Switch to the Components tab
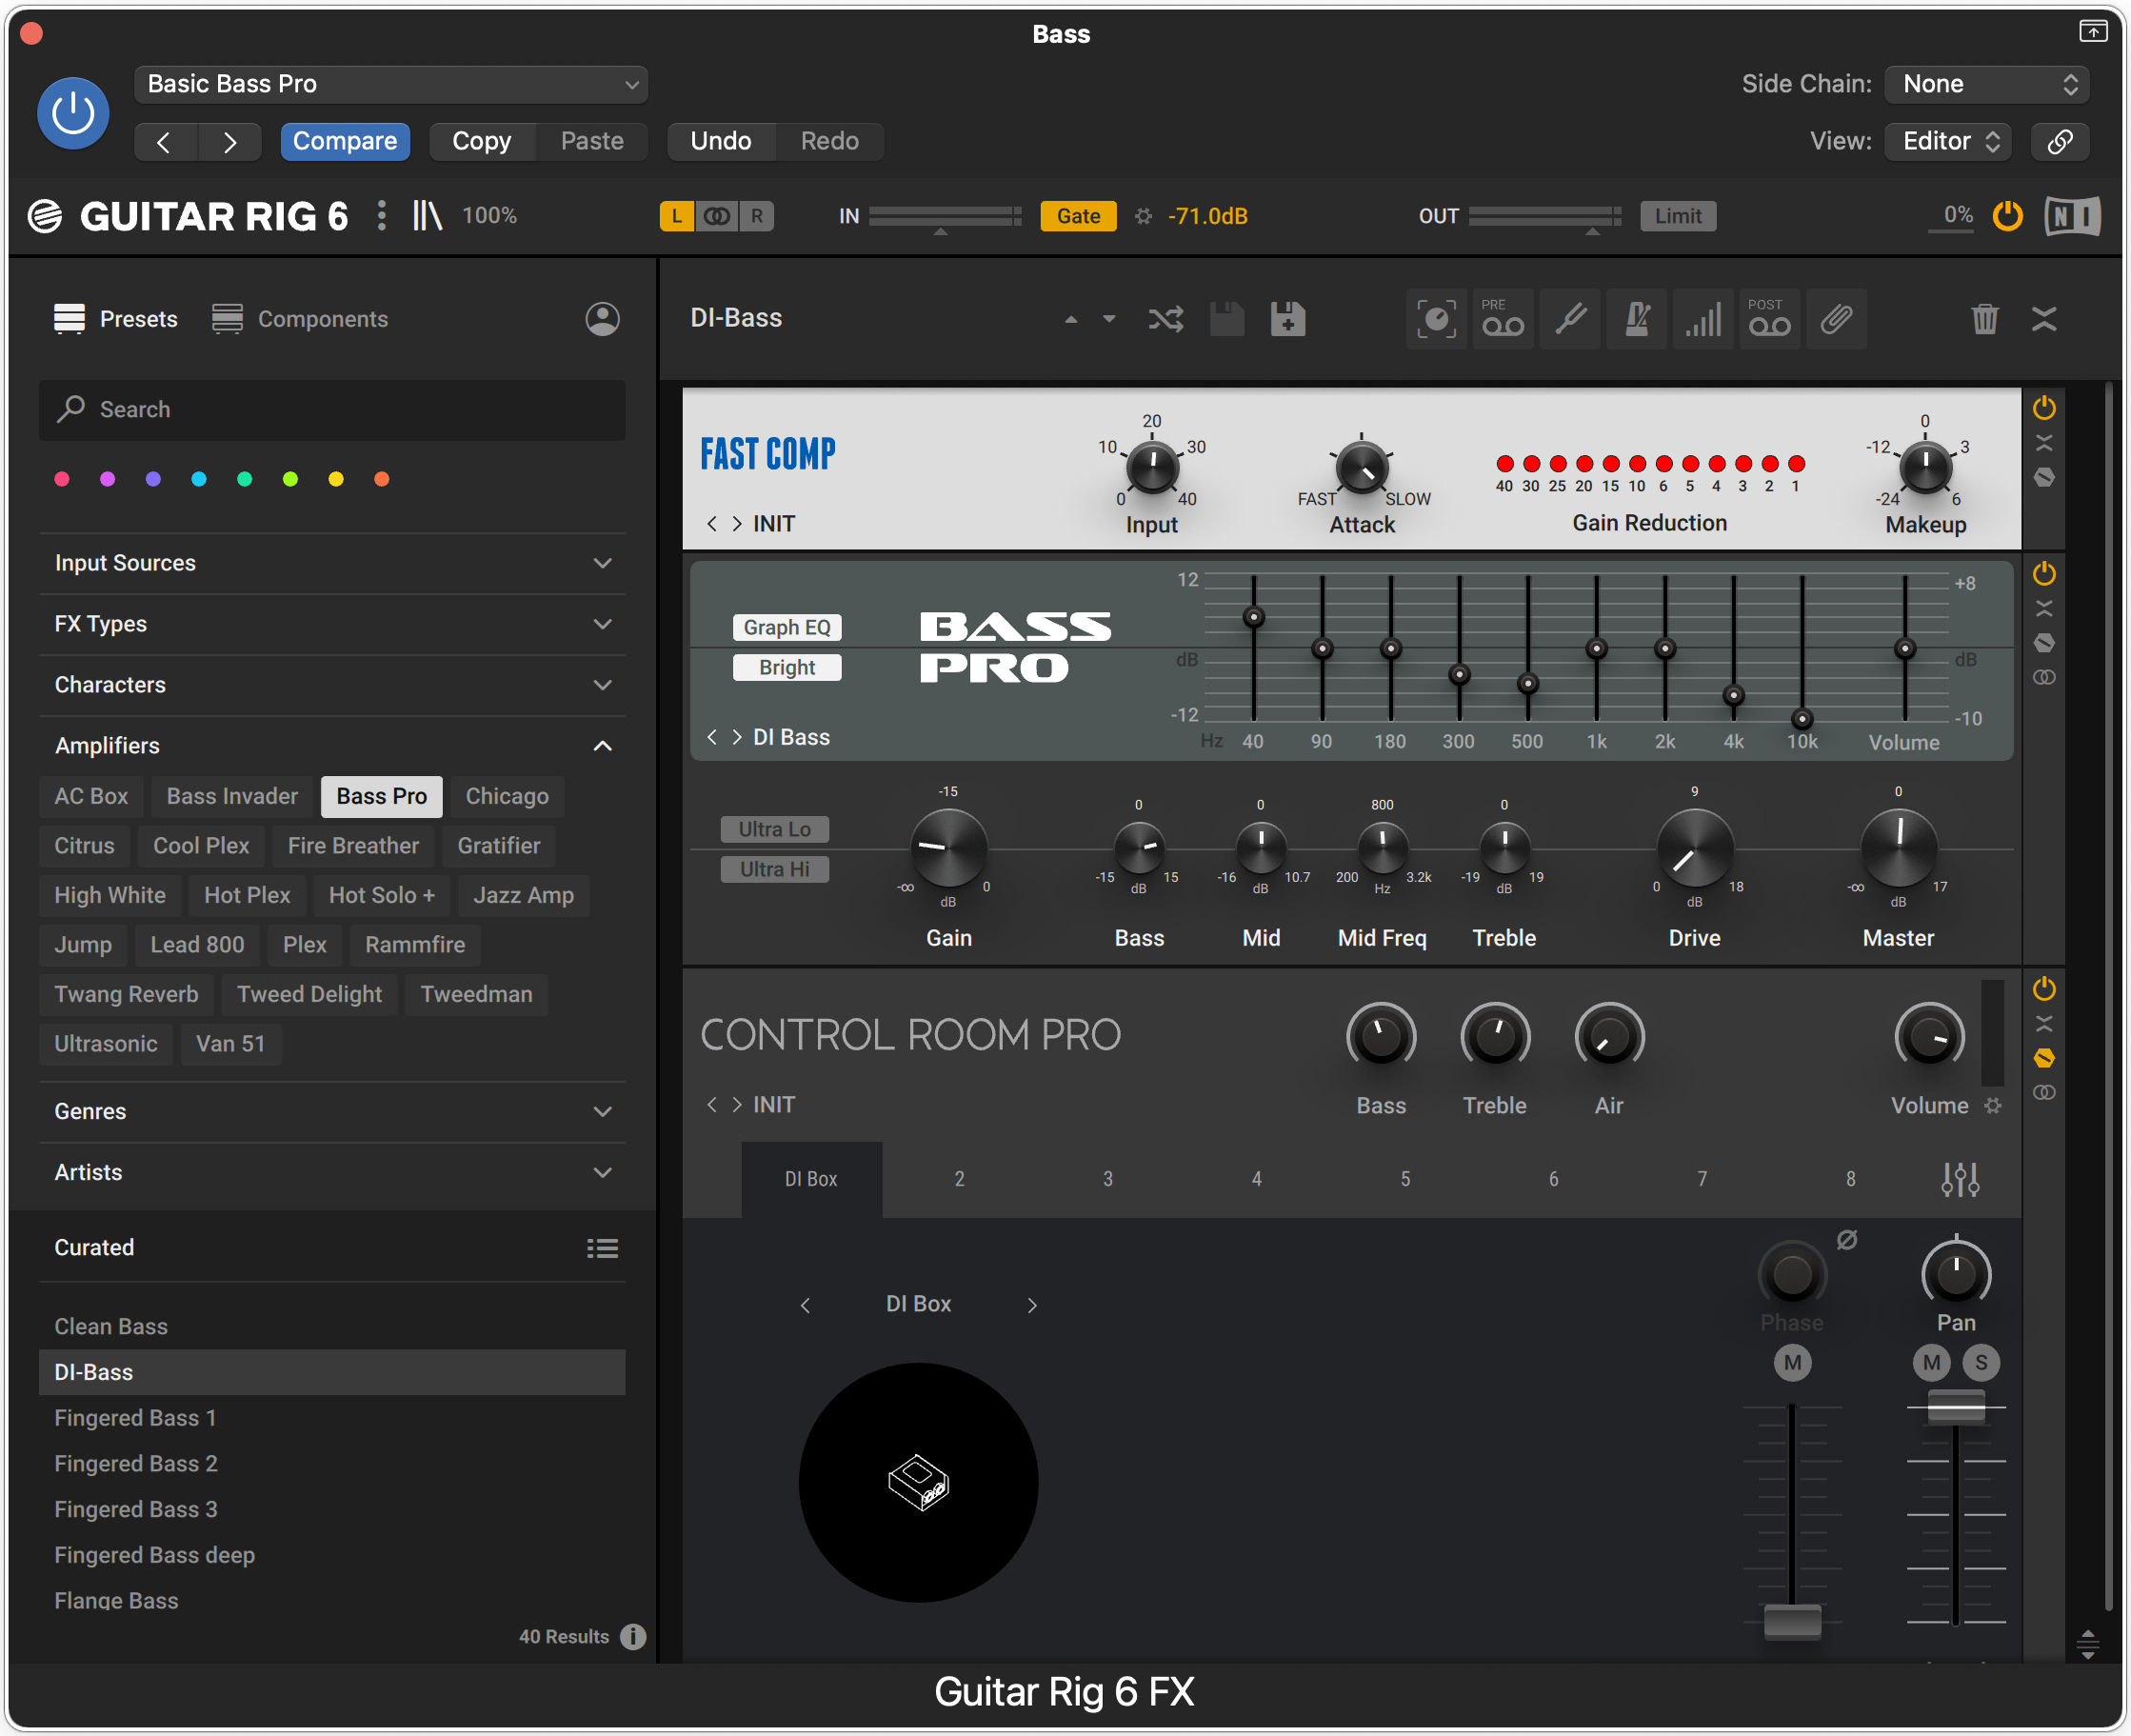This screenshot has height=1736, width=2131. [300, 319]
